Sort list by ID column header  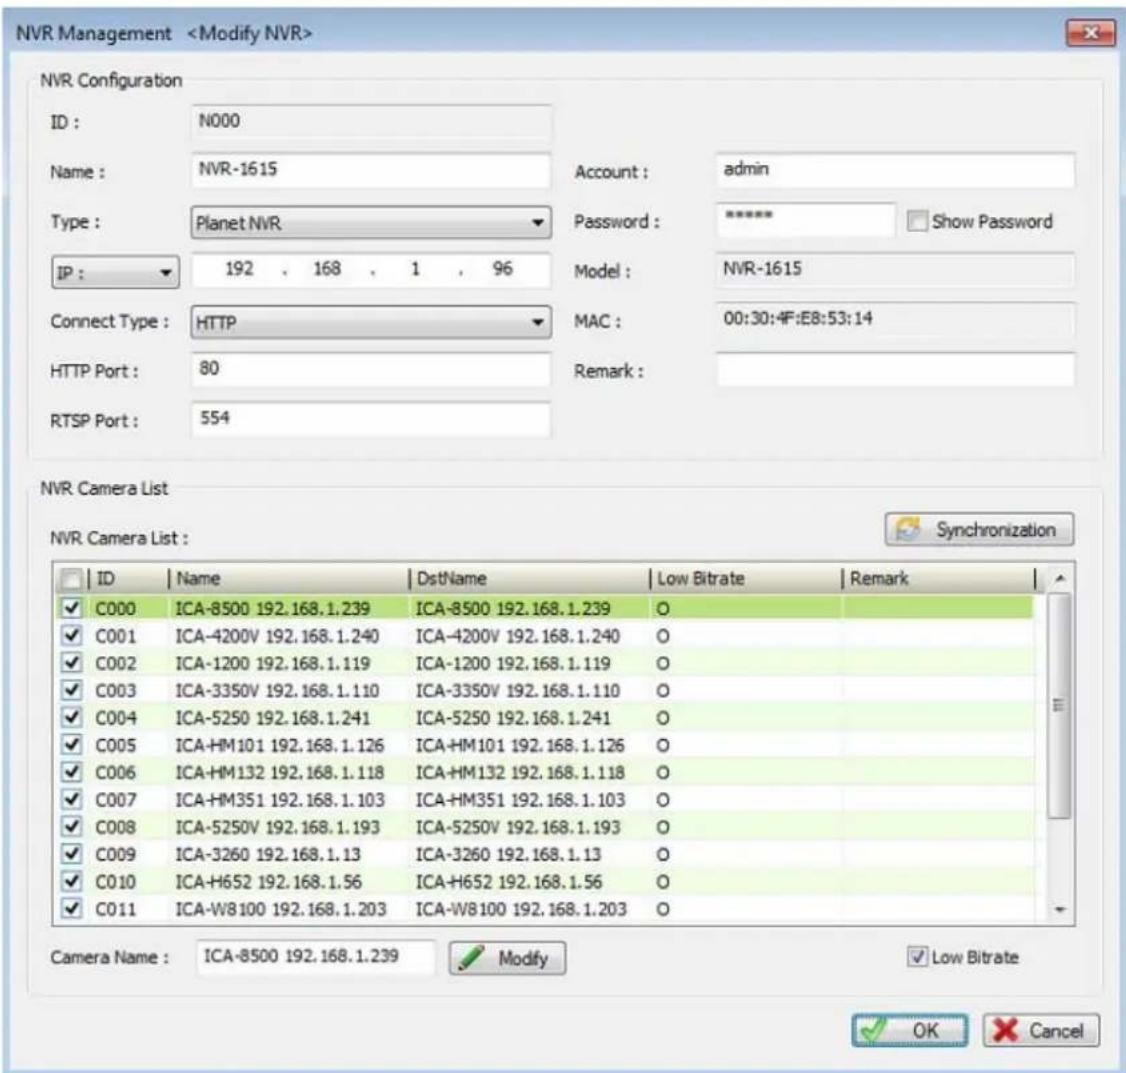coord(128,579)
